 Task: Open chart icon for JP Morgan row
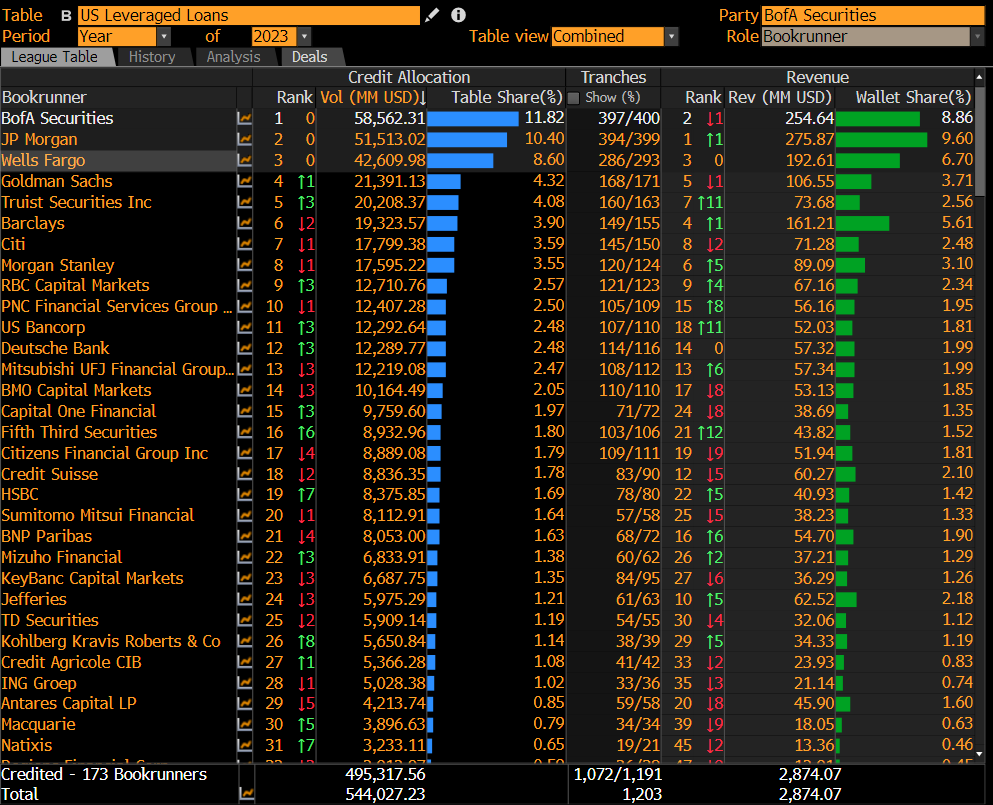pyautogui.click(x=244, y=139)
